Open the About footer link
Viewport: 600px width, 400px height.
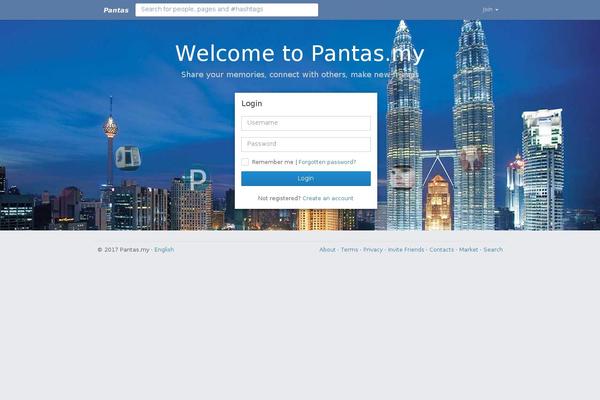coord(328,250)
